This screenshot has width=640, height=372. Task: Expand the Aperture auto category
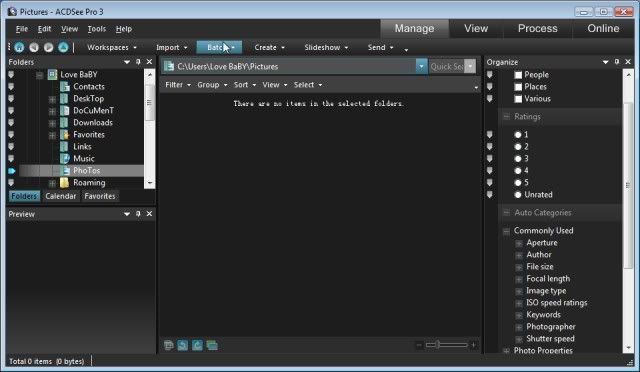coord(519,243)
